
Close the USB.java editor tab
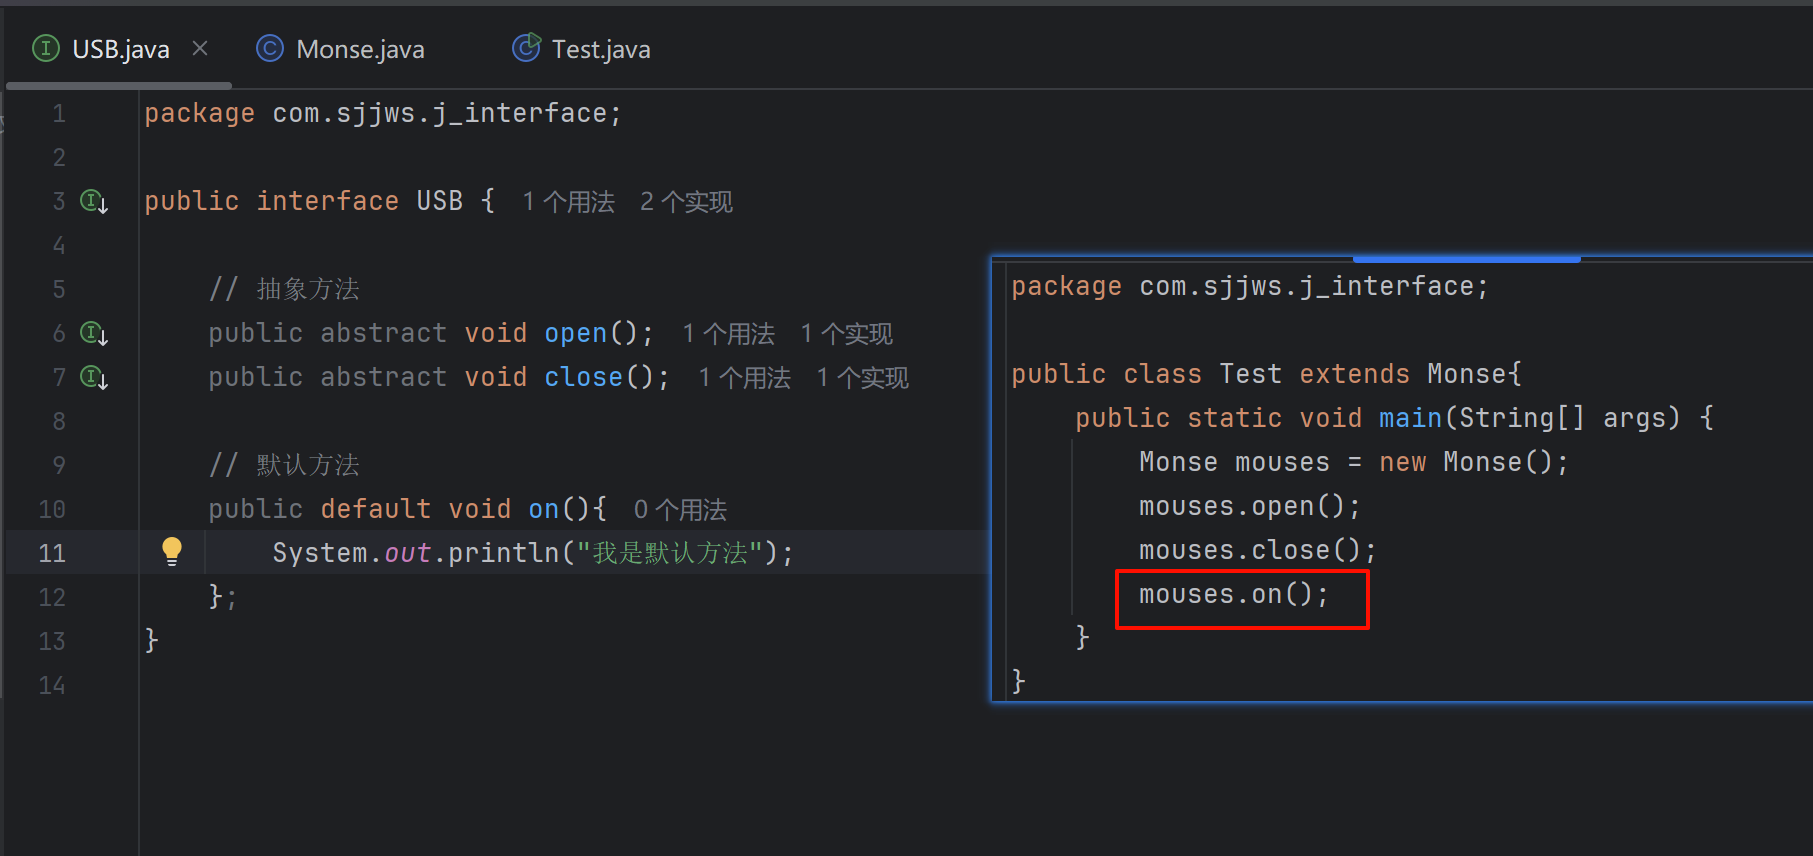200,48
